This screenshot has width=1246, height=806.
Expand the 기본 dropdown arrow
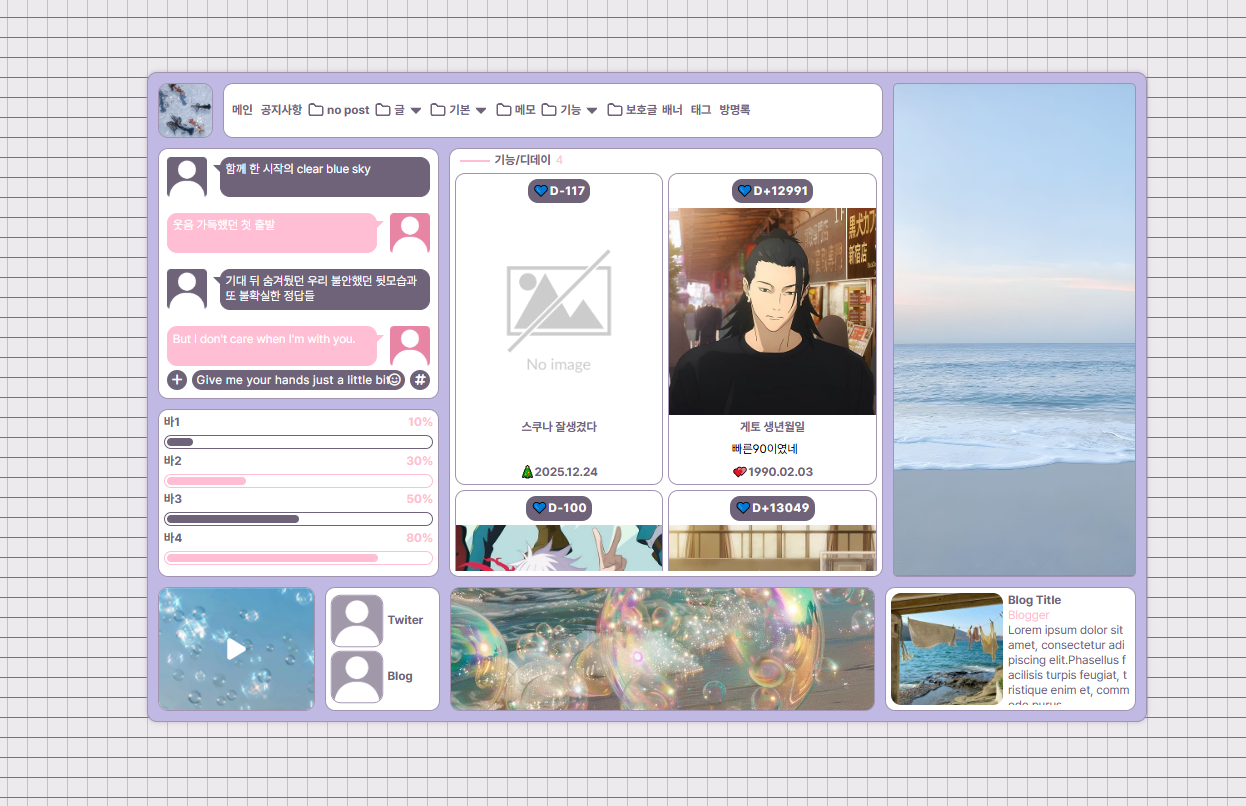481,111
